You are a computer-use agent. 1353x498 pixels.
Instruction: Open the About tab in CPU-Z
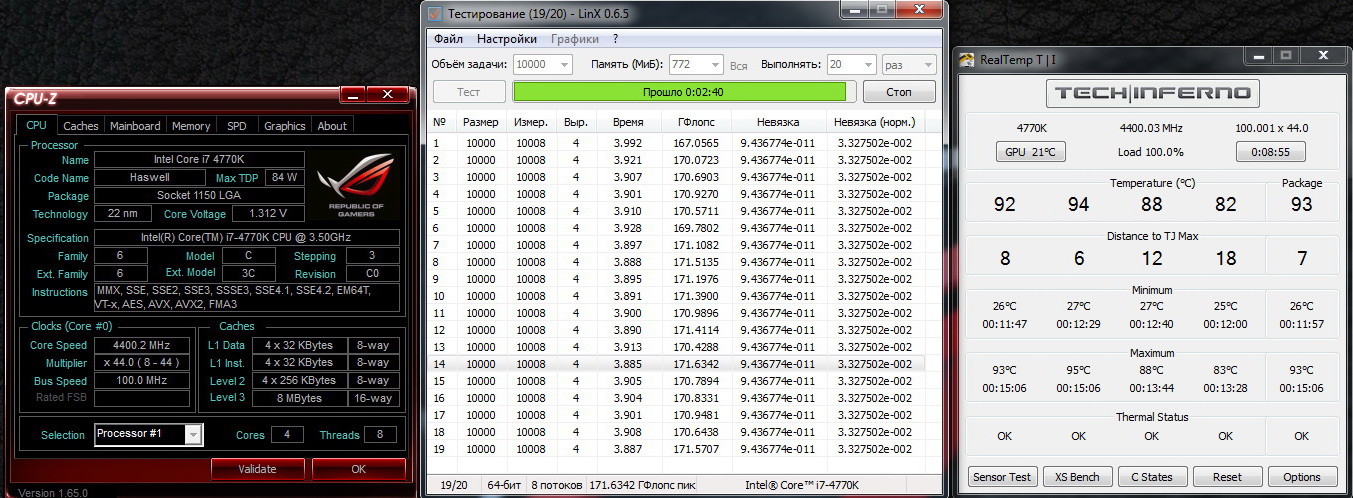[x=332, y=126]
